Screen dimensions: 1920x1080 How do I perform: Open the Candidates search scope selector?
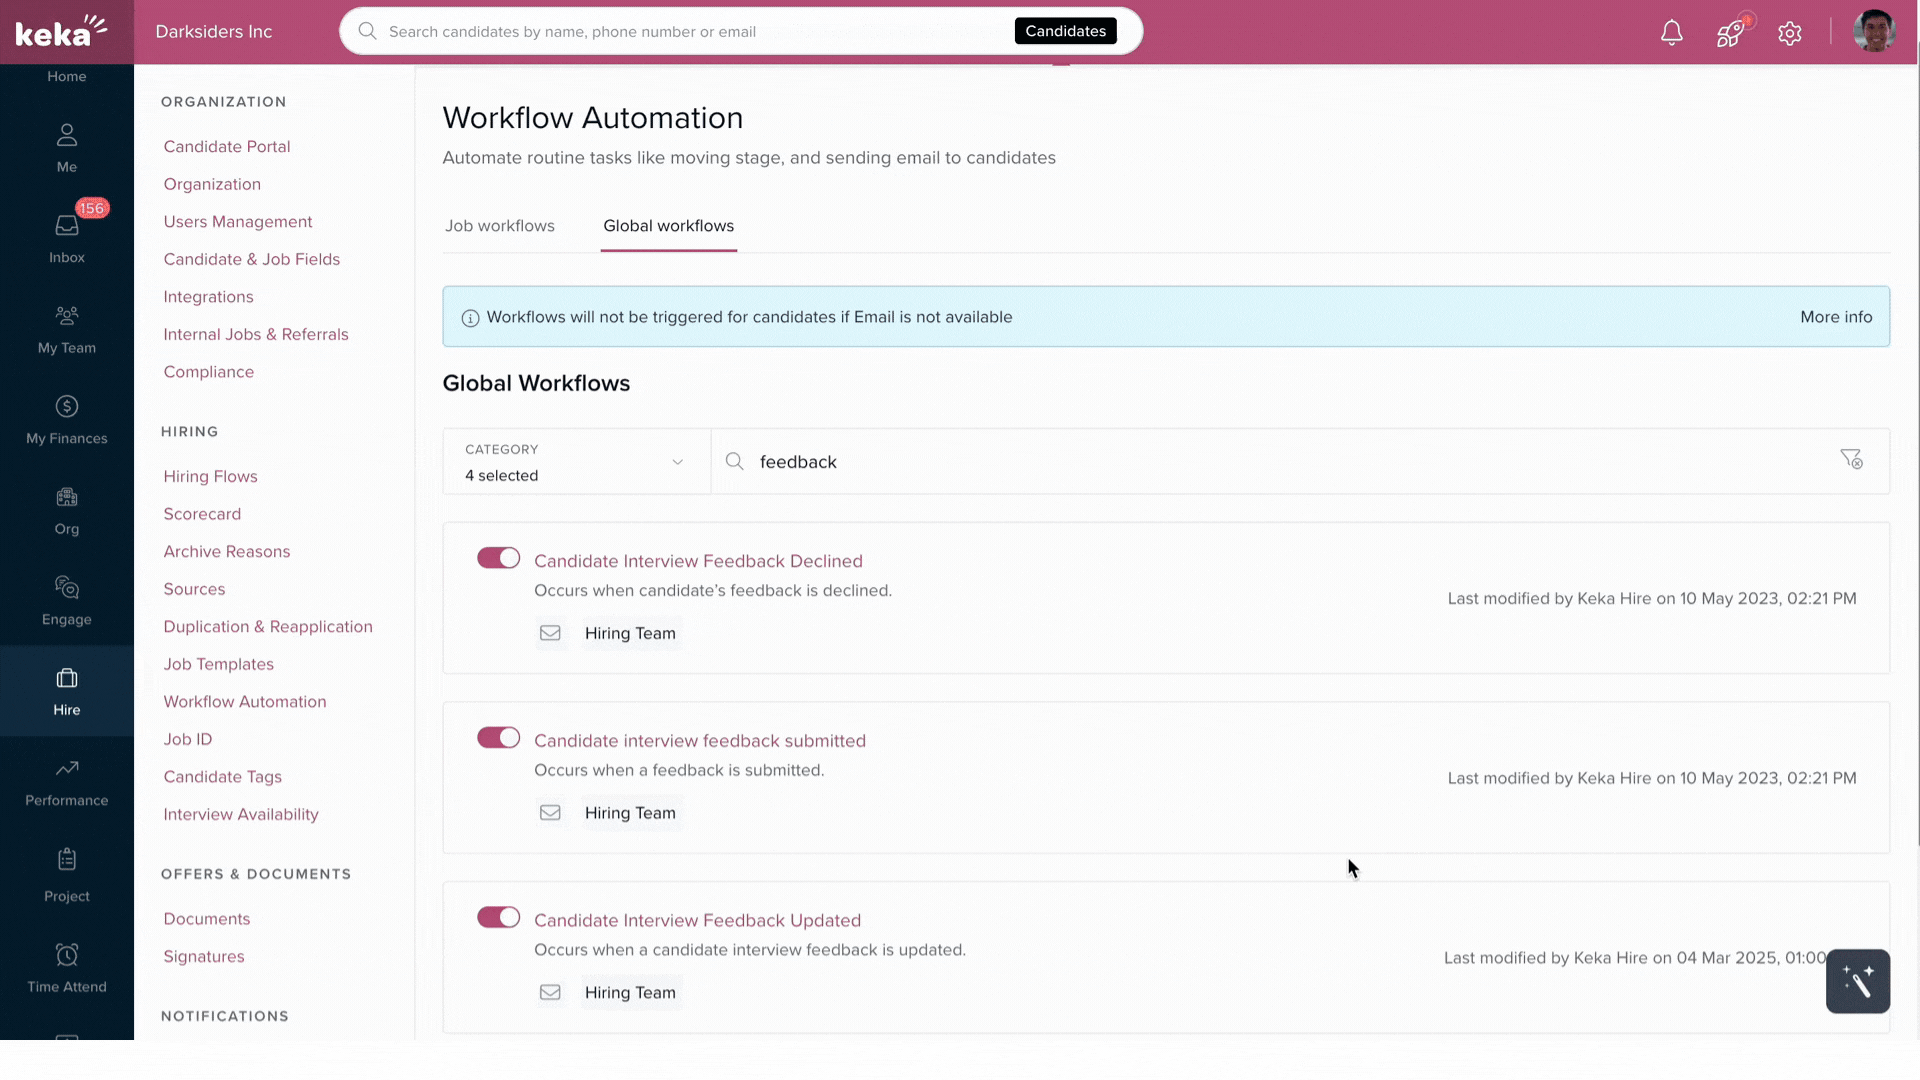pyautogui.click(x=1065, y=31)
